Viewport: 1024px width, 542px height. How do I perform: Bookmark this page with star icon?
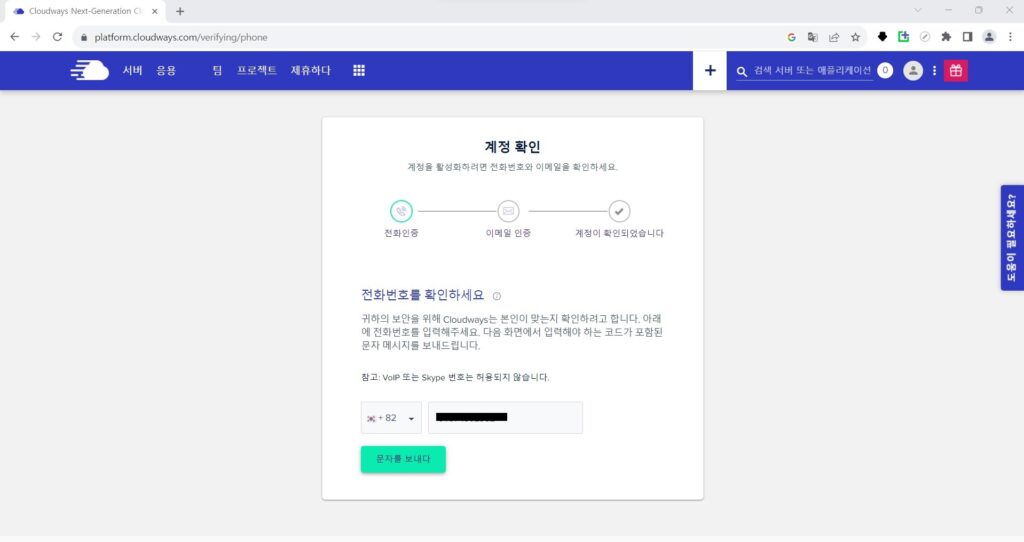point(856,37)
